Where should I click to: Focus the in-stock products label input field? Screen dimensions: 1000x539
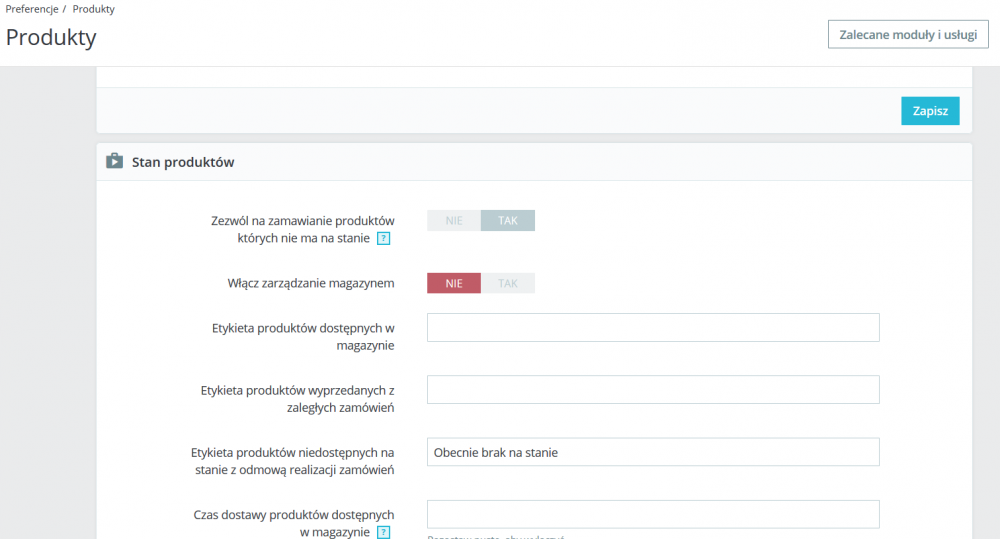pos(653,328)
